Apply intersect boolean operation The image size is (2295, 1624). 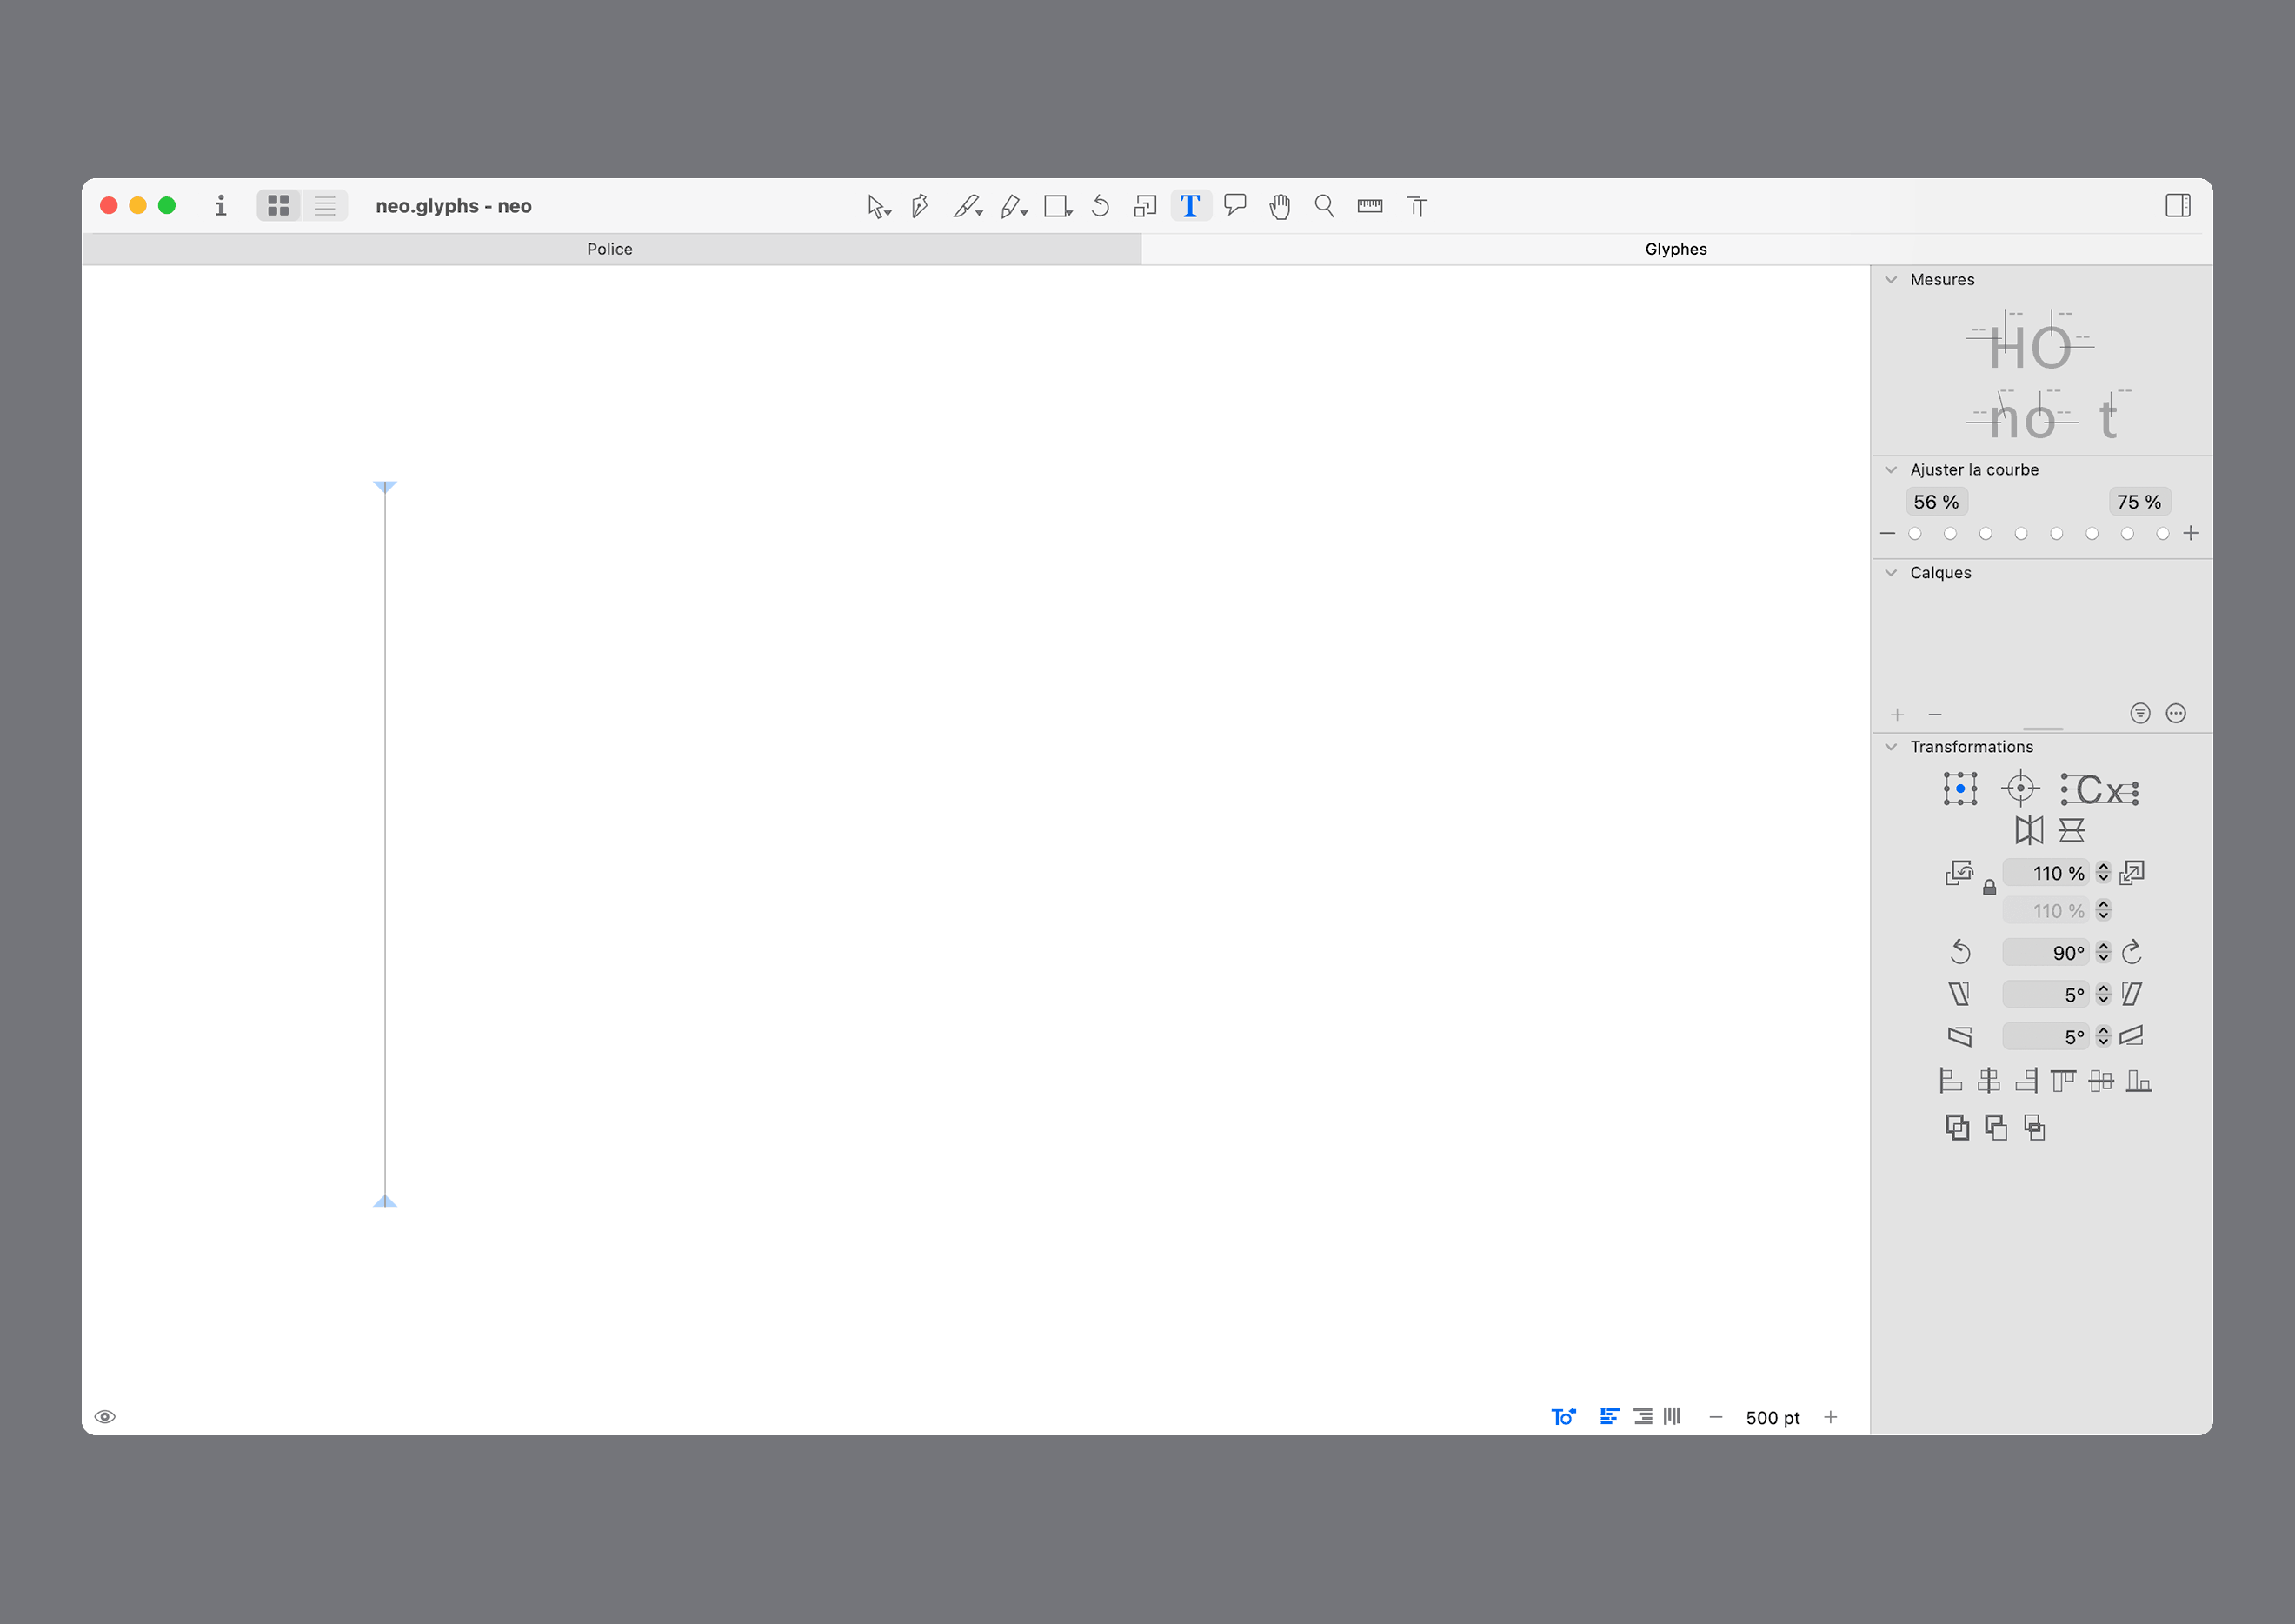click(2034, 1128)
